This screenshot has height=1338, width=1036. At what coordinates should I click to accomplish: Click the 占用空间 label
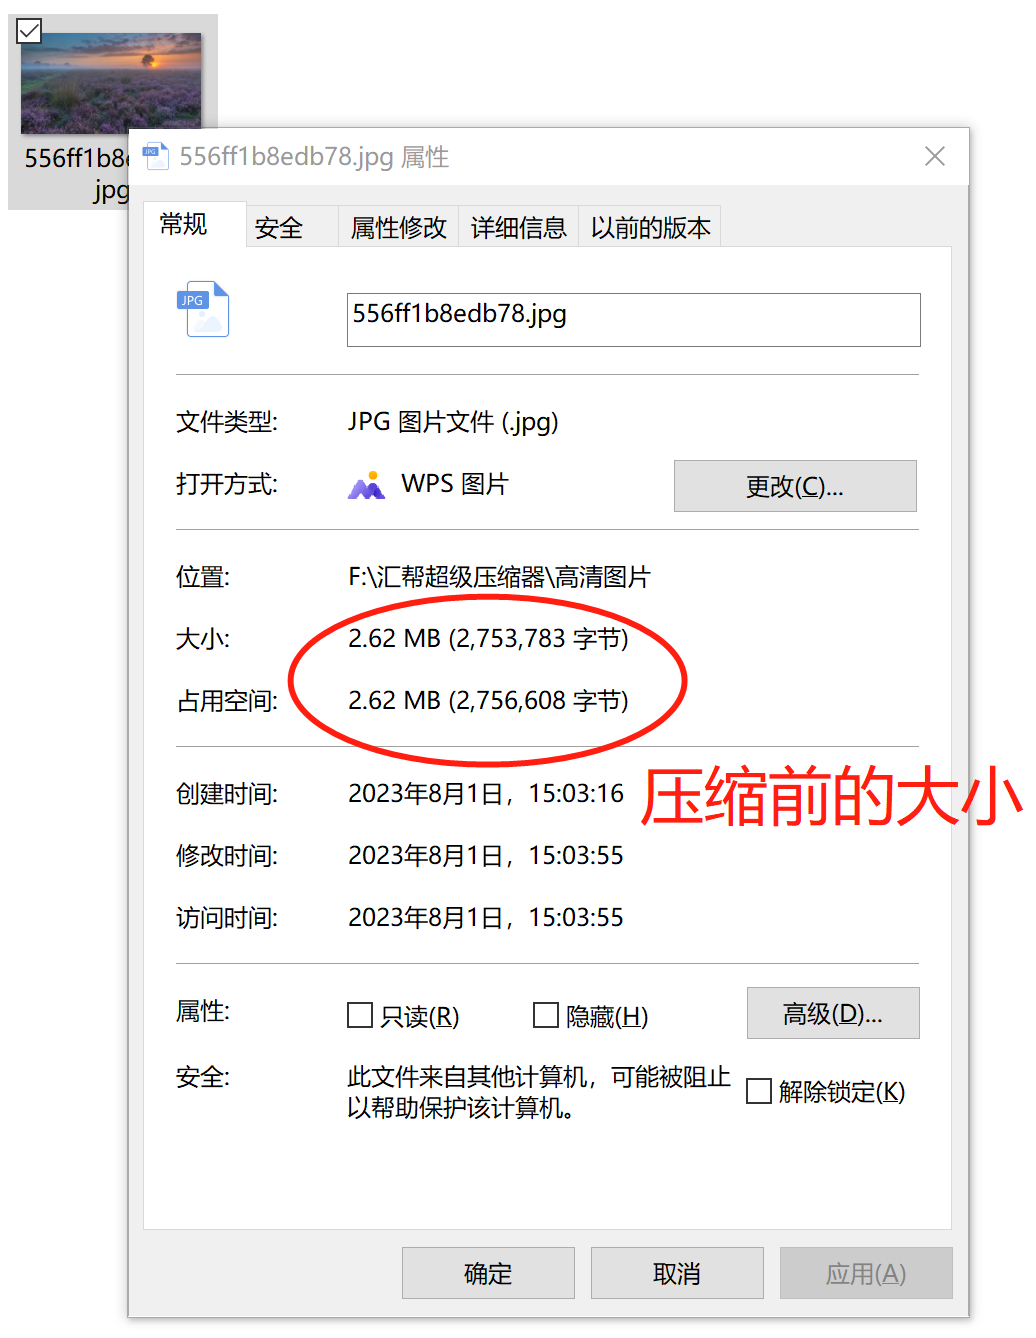(x=227, y=701)
